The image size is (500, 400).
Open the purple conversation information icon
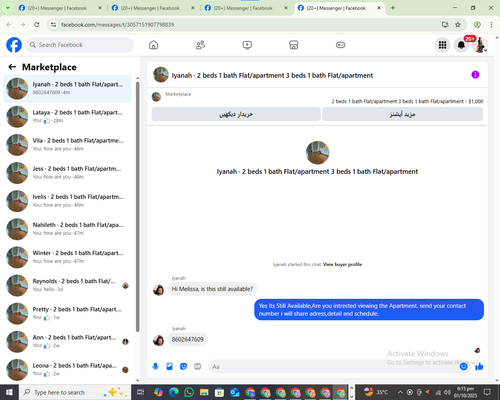[x=475, y=75]
